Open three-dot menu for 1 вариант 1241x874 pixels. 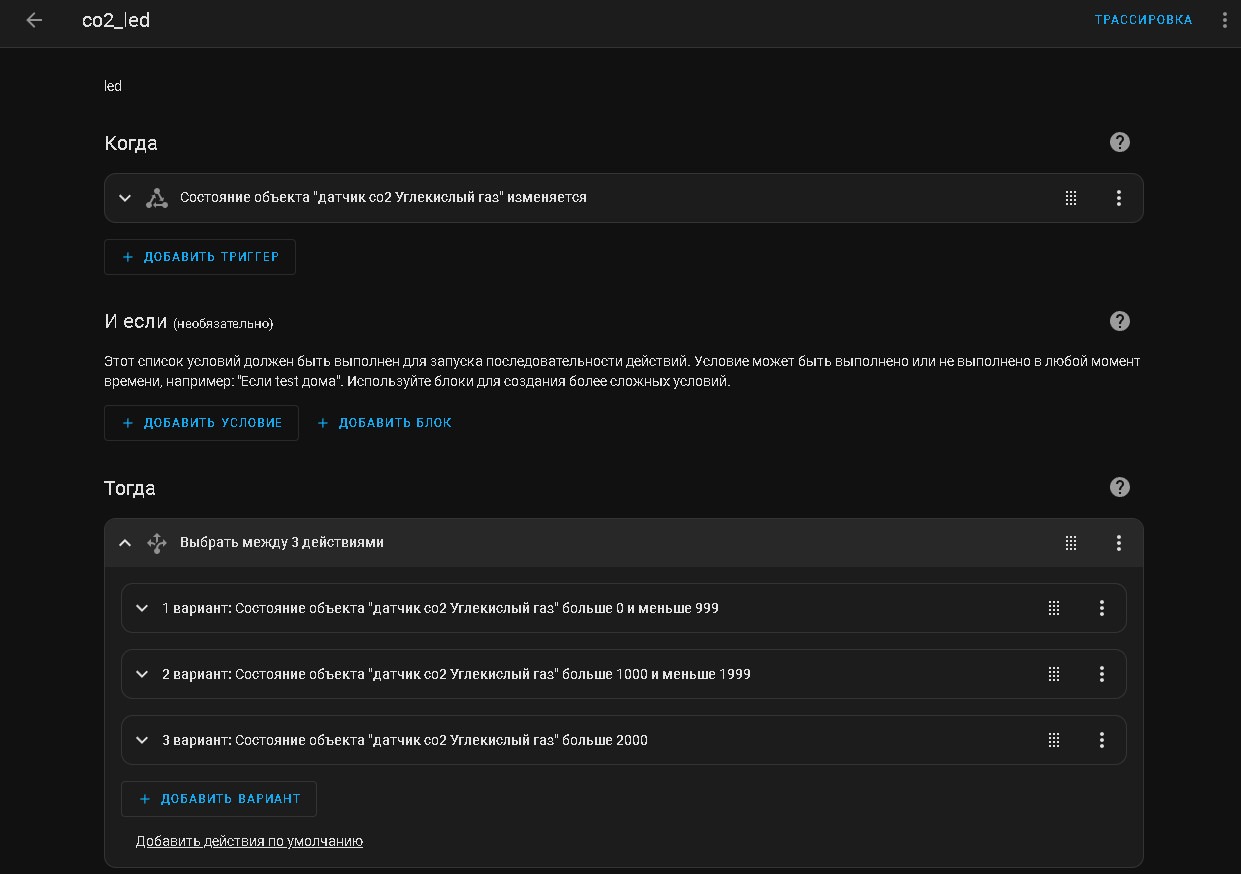coord(1102,608)
